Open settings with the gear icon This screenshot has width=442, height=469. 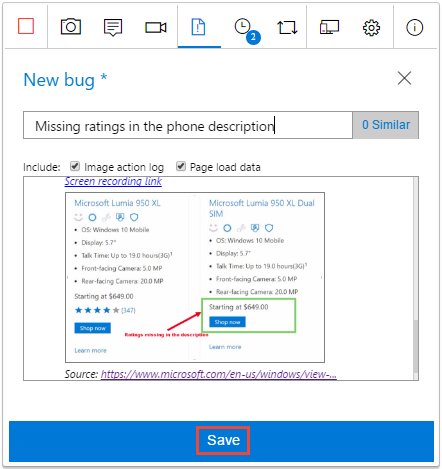pos(371,28)
